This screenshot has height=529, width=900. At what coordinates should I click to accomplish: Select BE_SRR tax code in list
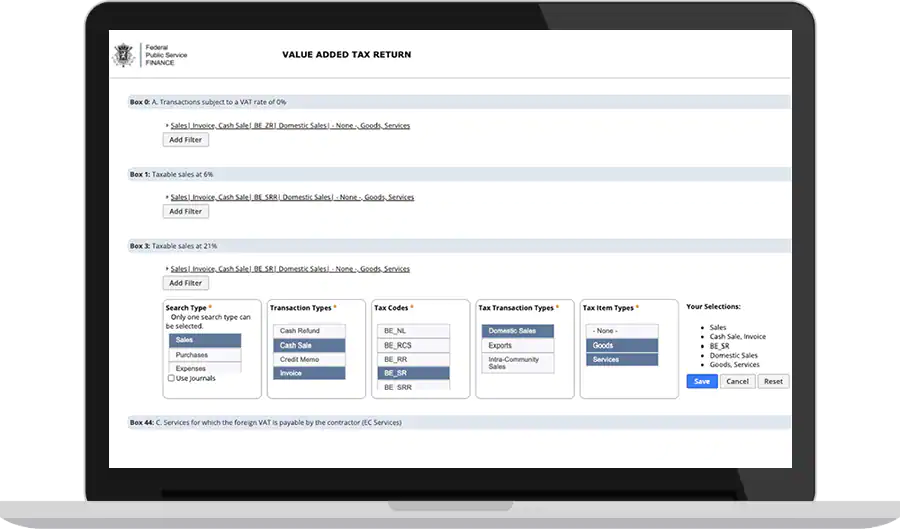coord(413,386)
